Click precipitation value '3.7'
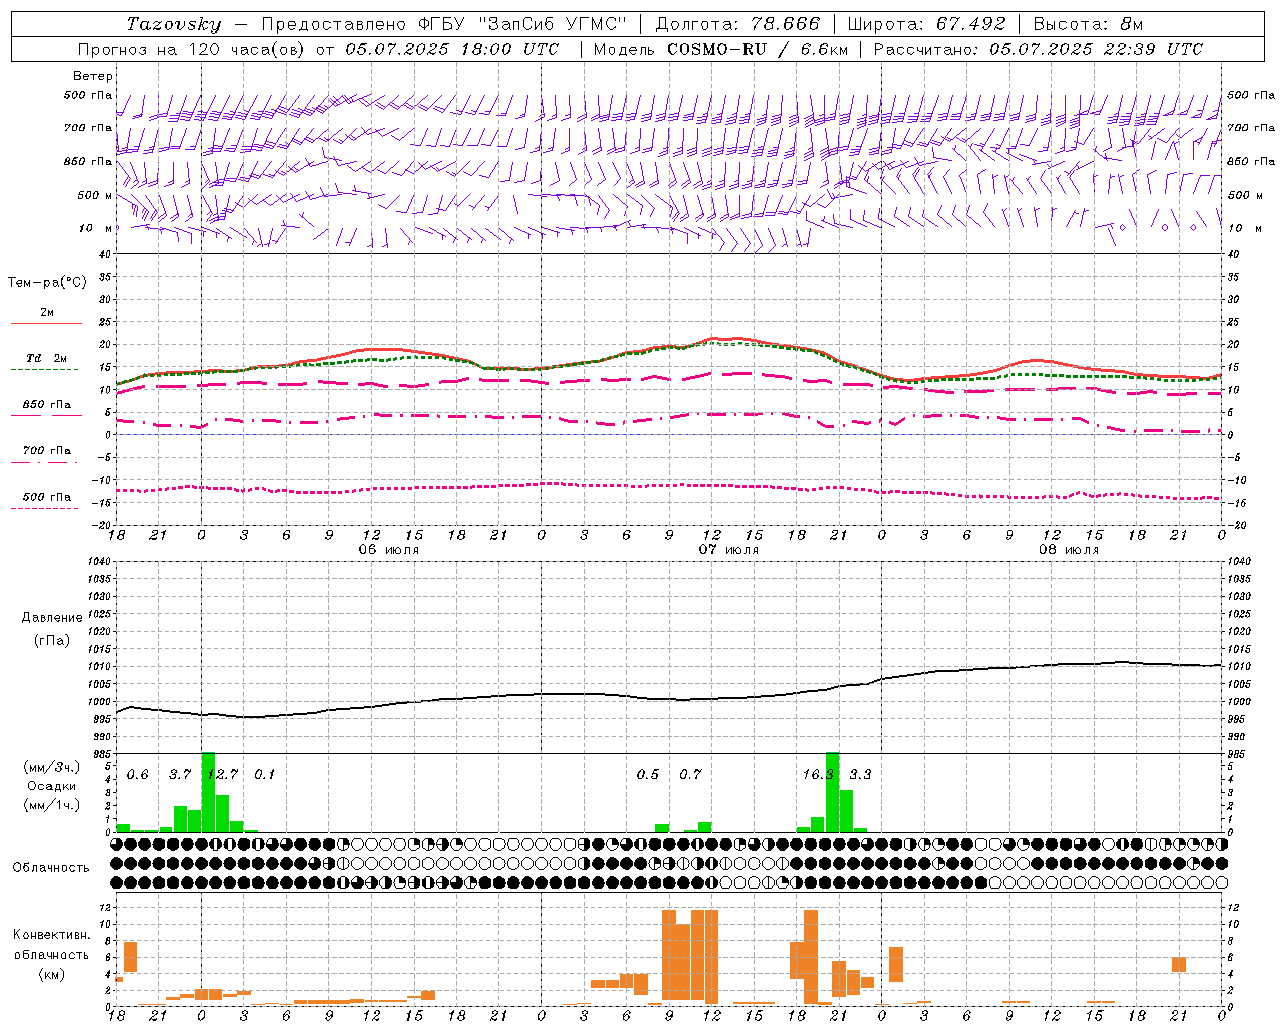The image size is (1280, 1024). (180, 775)
